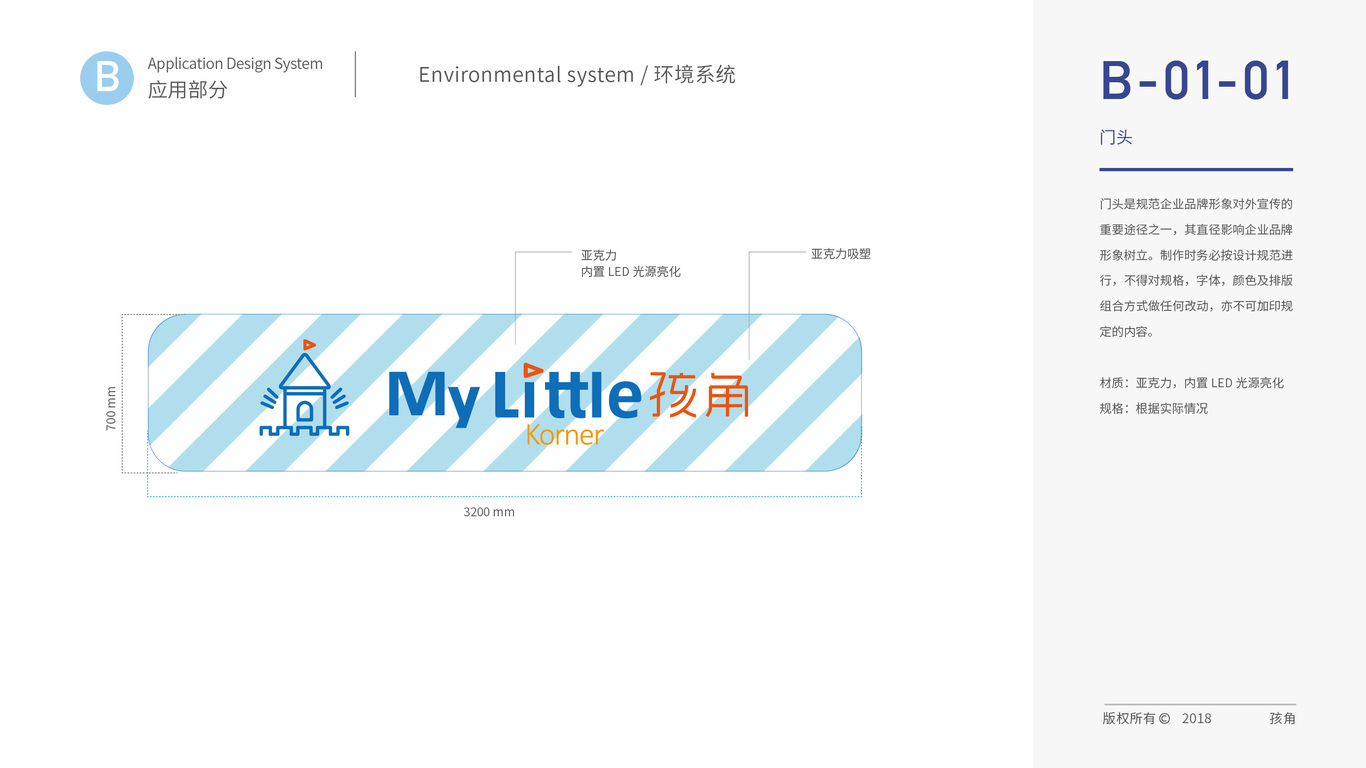This screenshot has width=1366, height=768.
Task: Click the '材质：亚克力，内置 LED 光源亮化' line
Action: (1192, 383)
